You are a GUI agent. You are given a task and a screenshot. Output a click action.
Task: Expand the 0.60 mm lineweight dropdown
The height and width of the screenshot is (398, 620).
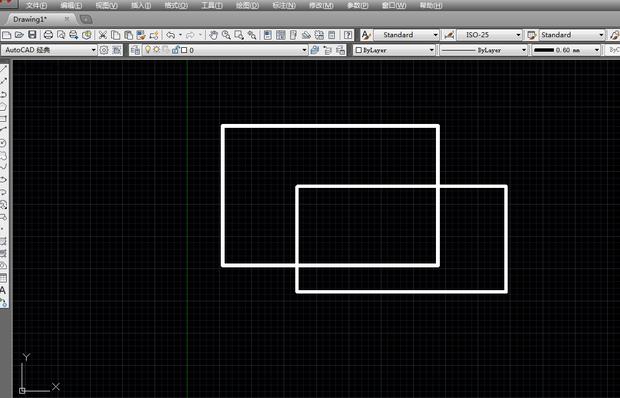click(566, 50)
